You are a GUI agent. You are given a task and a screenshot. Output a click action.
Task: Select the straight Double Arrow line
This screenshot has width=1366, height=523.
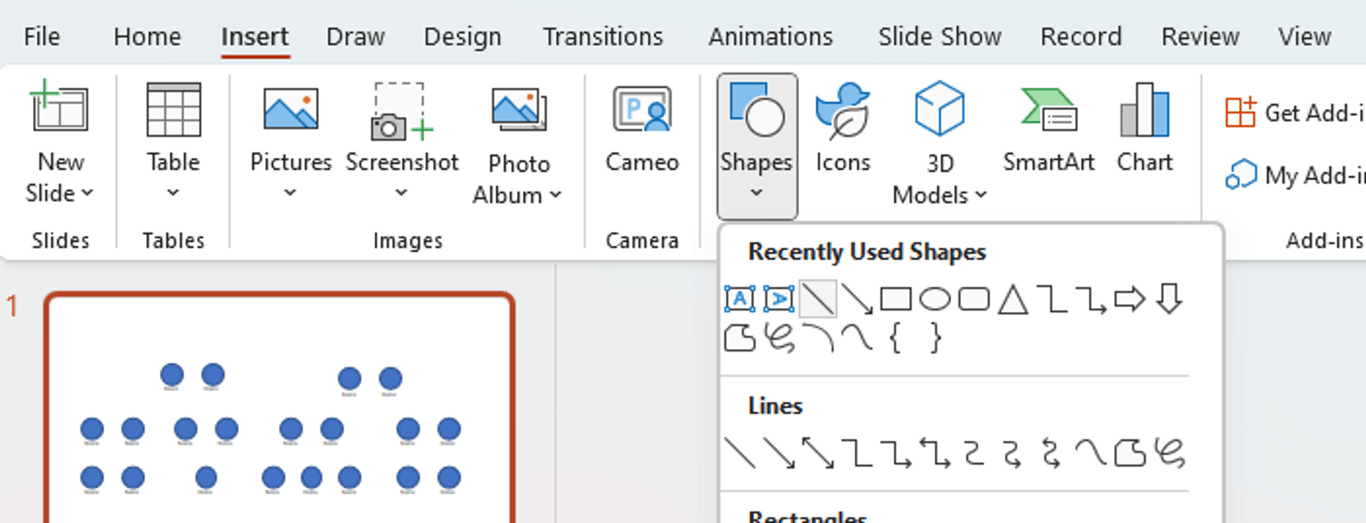[x=818, y=453]
